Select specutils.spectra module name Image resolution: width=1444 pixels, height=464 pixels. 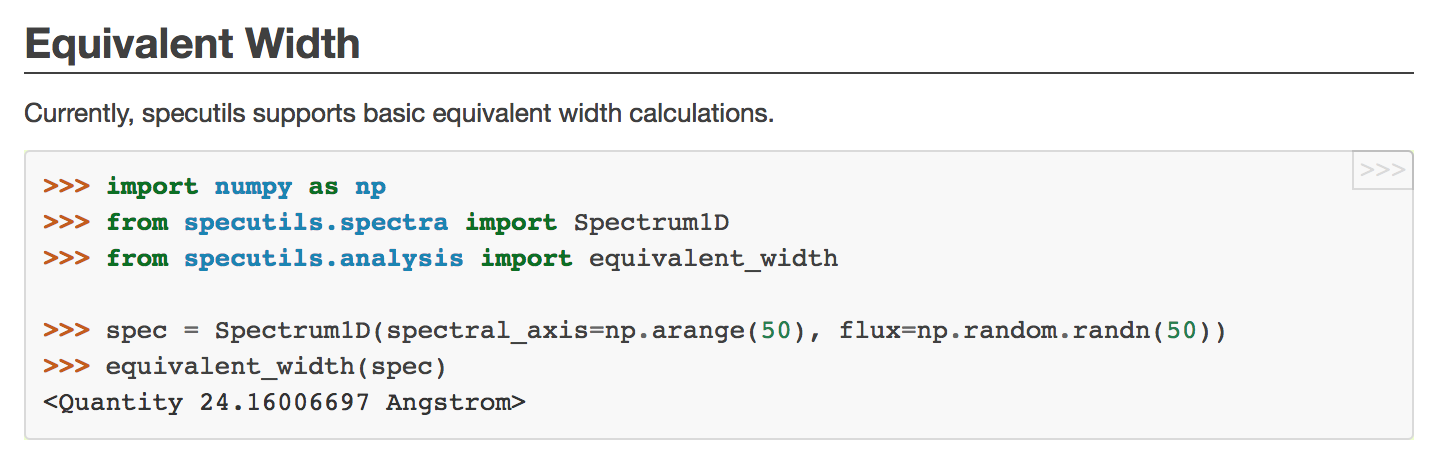pyautogui.click(x=316, y=223)
